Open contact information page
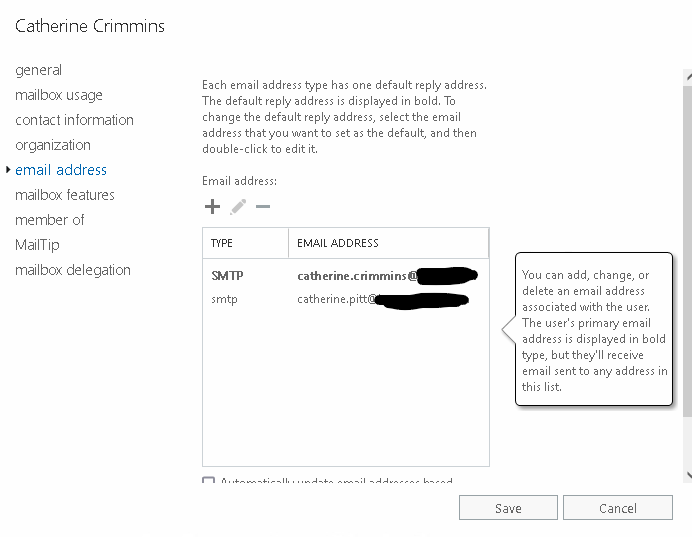692x537 pixels. point(74,120)
